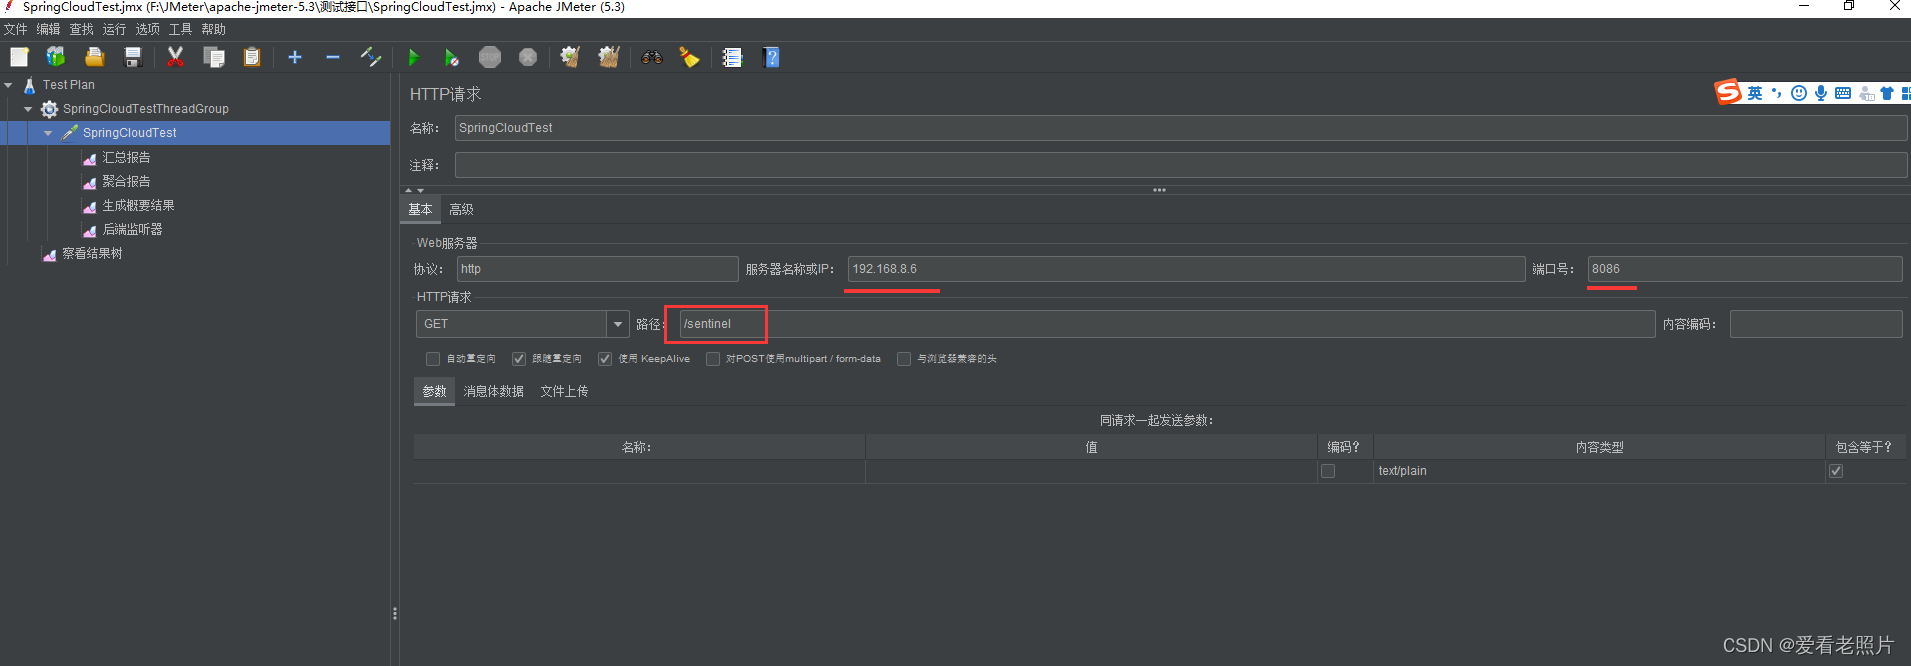The image size is (1911, 666).
Task: Activate Sogou voice input microphone
Action: point(1821,93)
